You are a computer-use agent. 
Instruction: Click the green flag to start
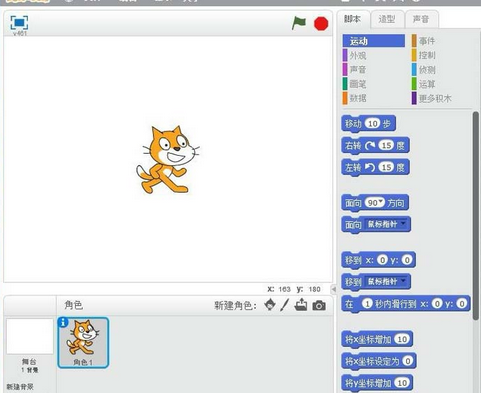[x=299, y=23]
